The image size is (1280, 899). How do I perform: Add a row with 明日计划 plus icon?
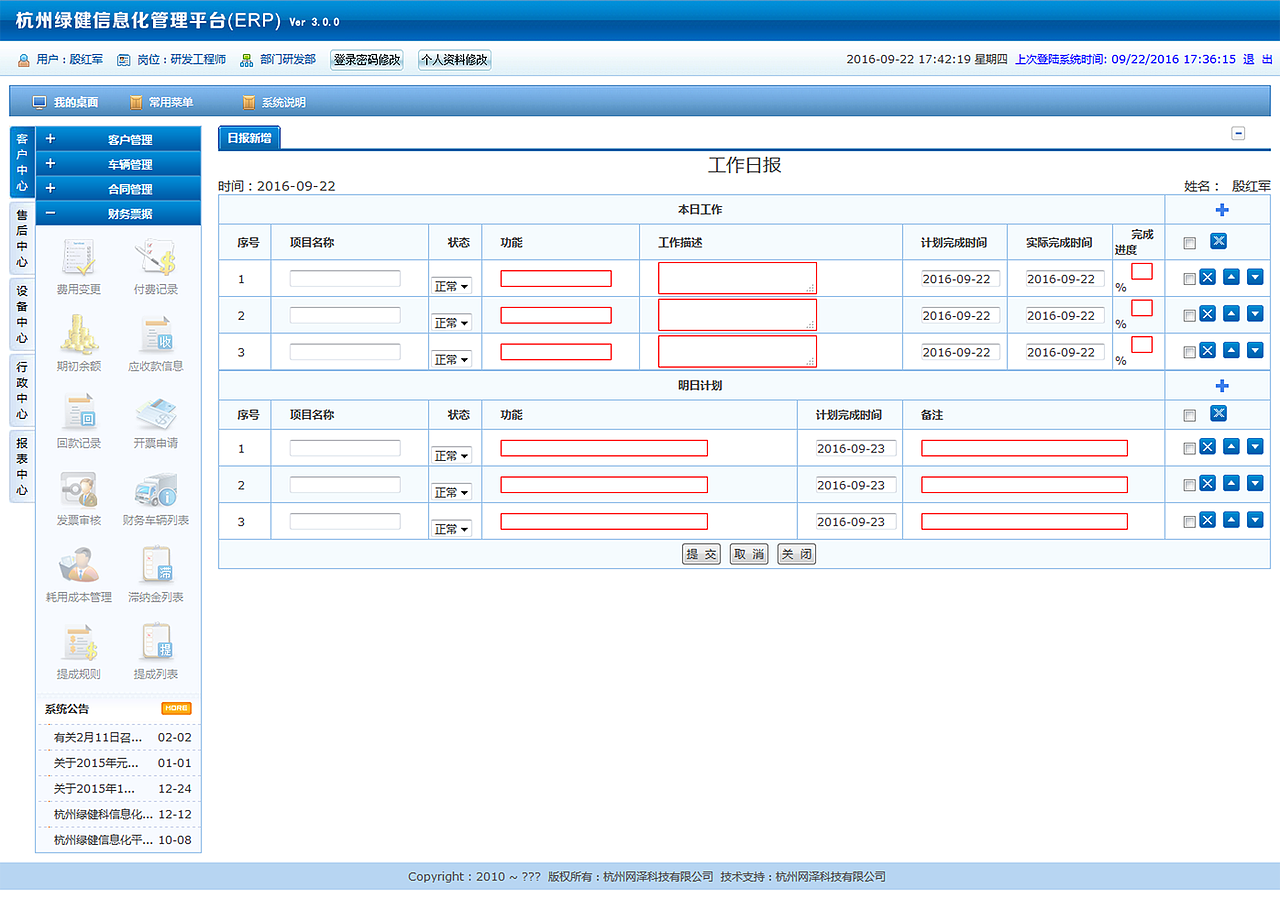coord(1221,386)
